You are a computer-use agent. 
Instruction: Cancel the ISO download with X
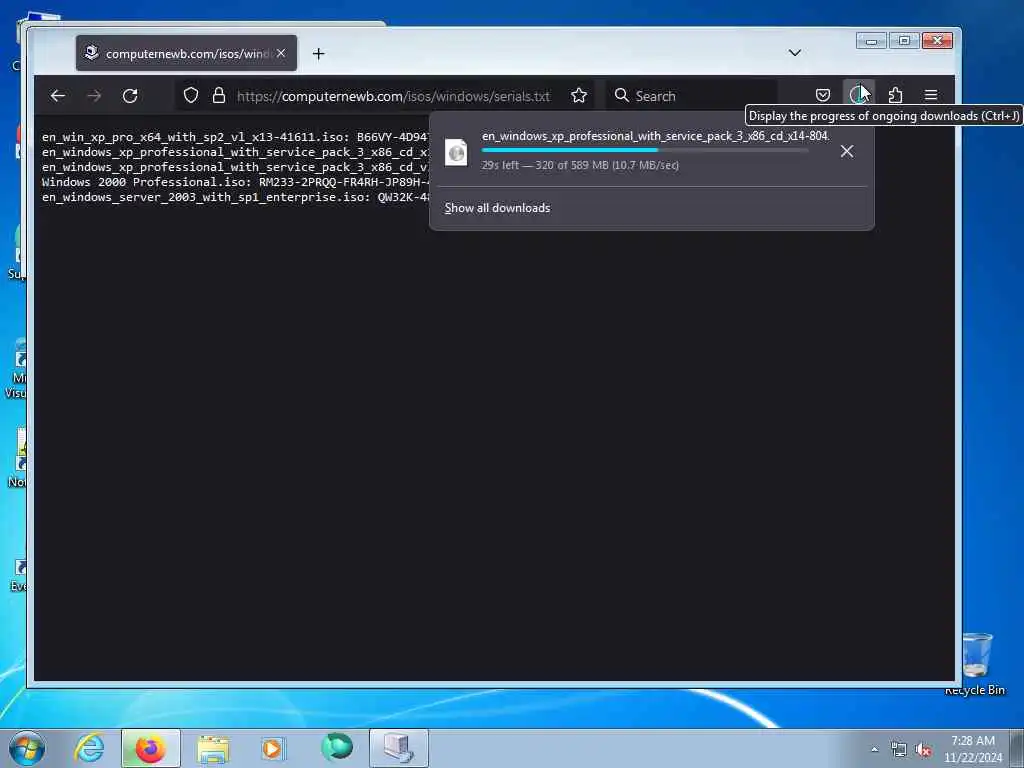(847, 152)
